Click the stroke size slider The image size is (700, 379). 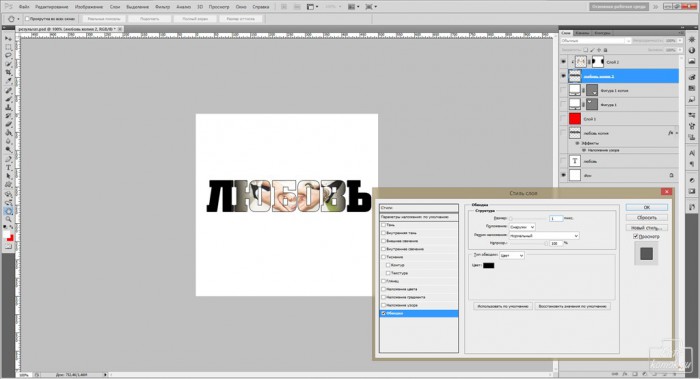528,218
